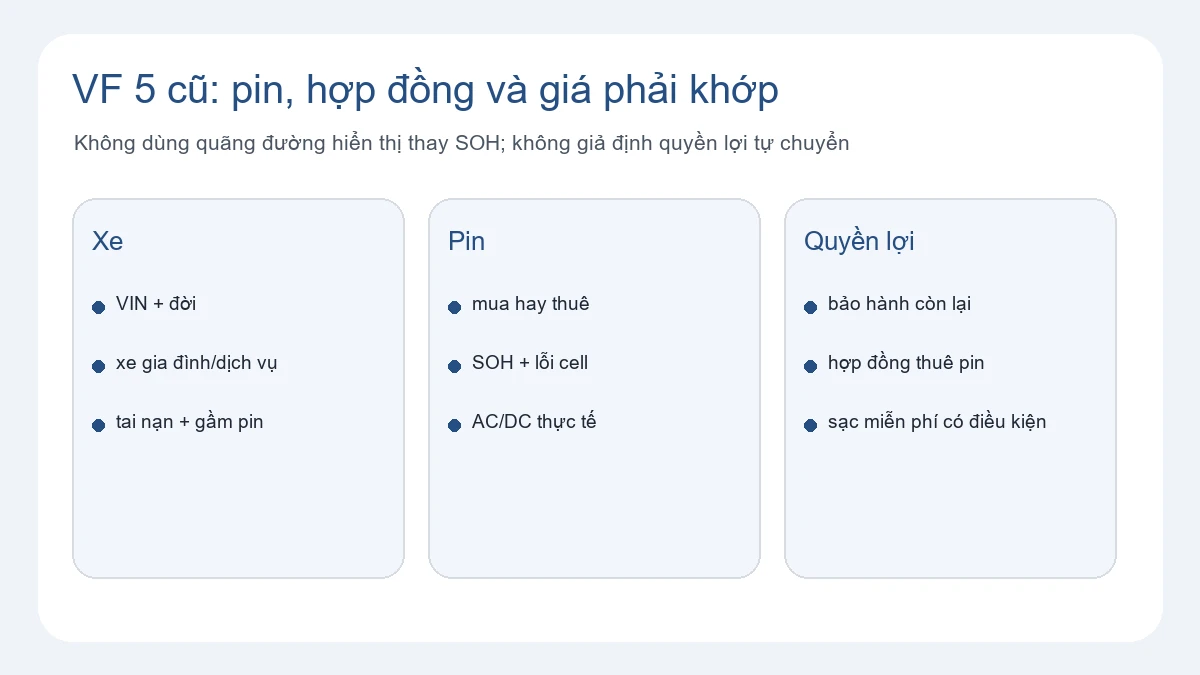Select the Quyền lợi card heading
This screenshot has width=1200, height=675.
pyautogui.click(x=859, y=242)
